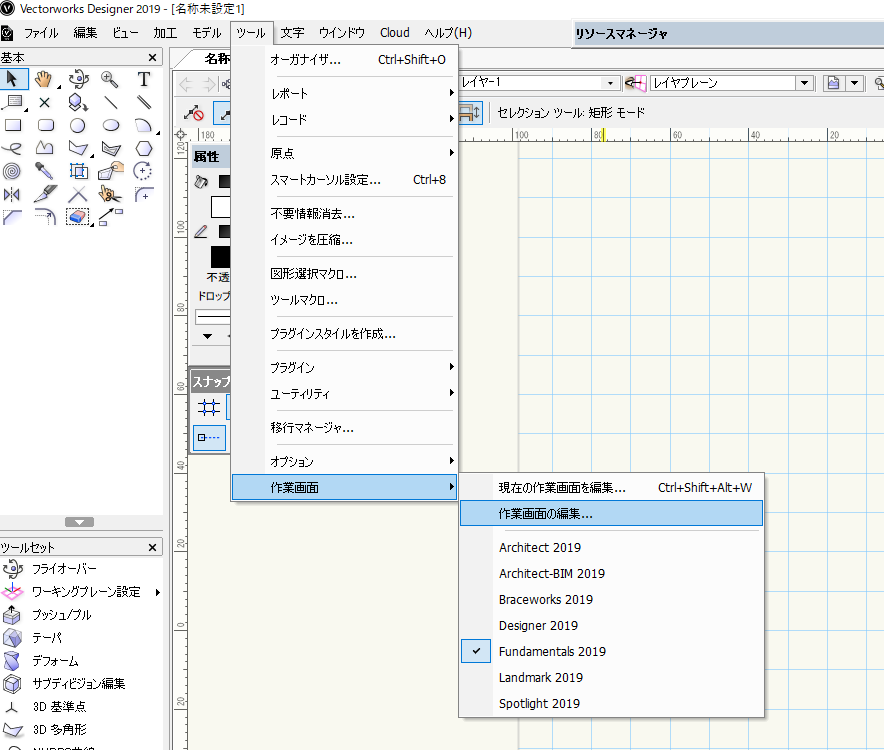Choose 不要情報消去... command
The height and width of the screenshot is (750, 884).
[x=344, y=214]
